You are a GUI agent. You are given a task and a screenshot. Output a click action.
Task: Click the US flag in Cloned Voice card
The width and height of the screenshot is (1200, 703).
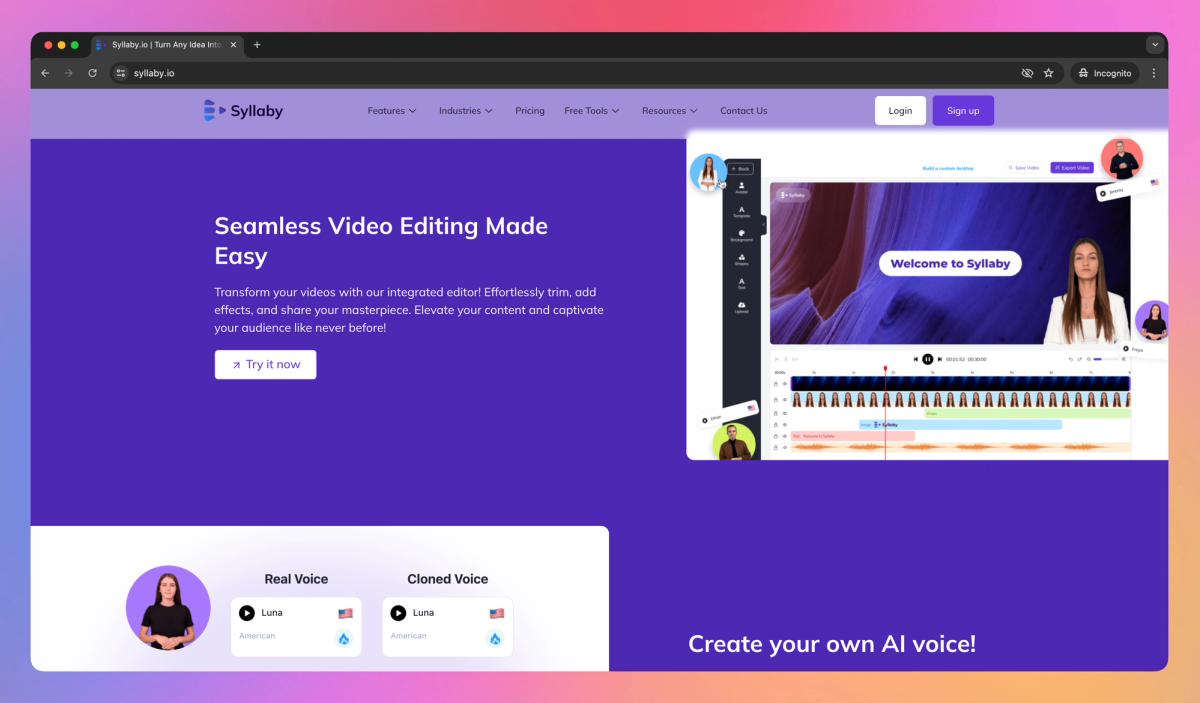click(x=496, y=613)
